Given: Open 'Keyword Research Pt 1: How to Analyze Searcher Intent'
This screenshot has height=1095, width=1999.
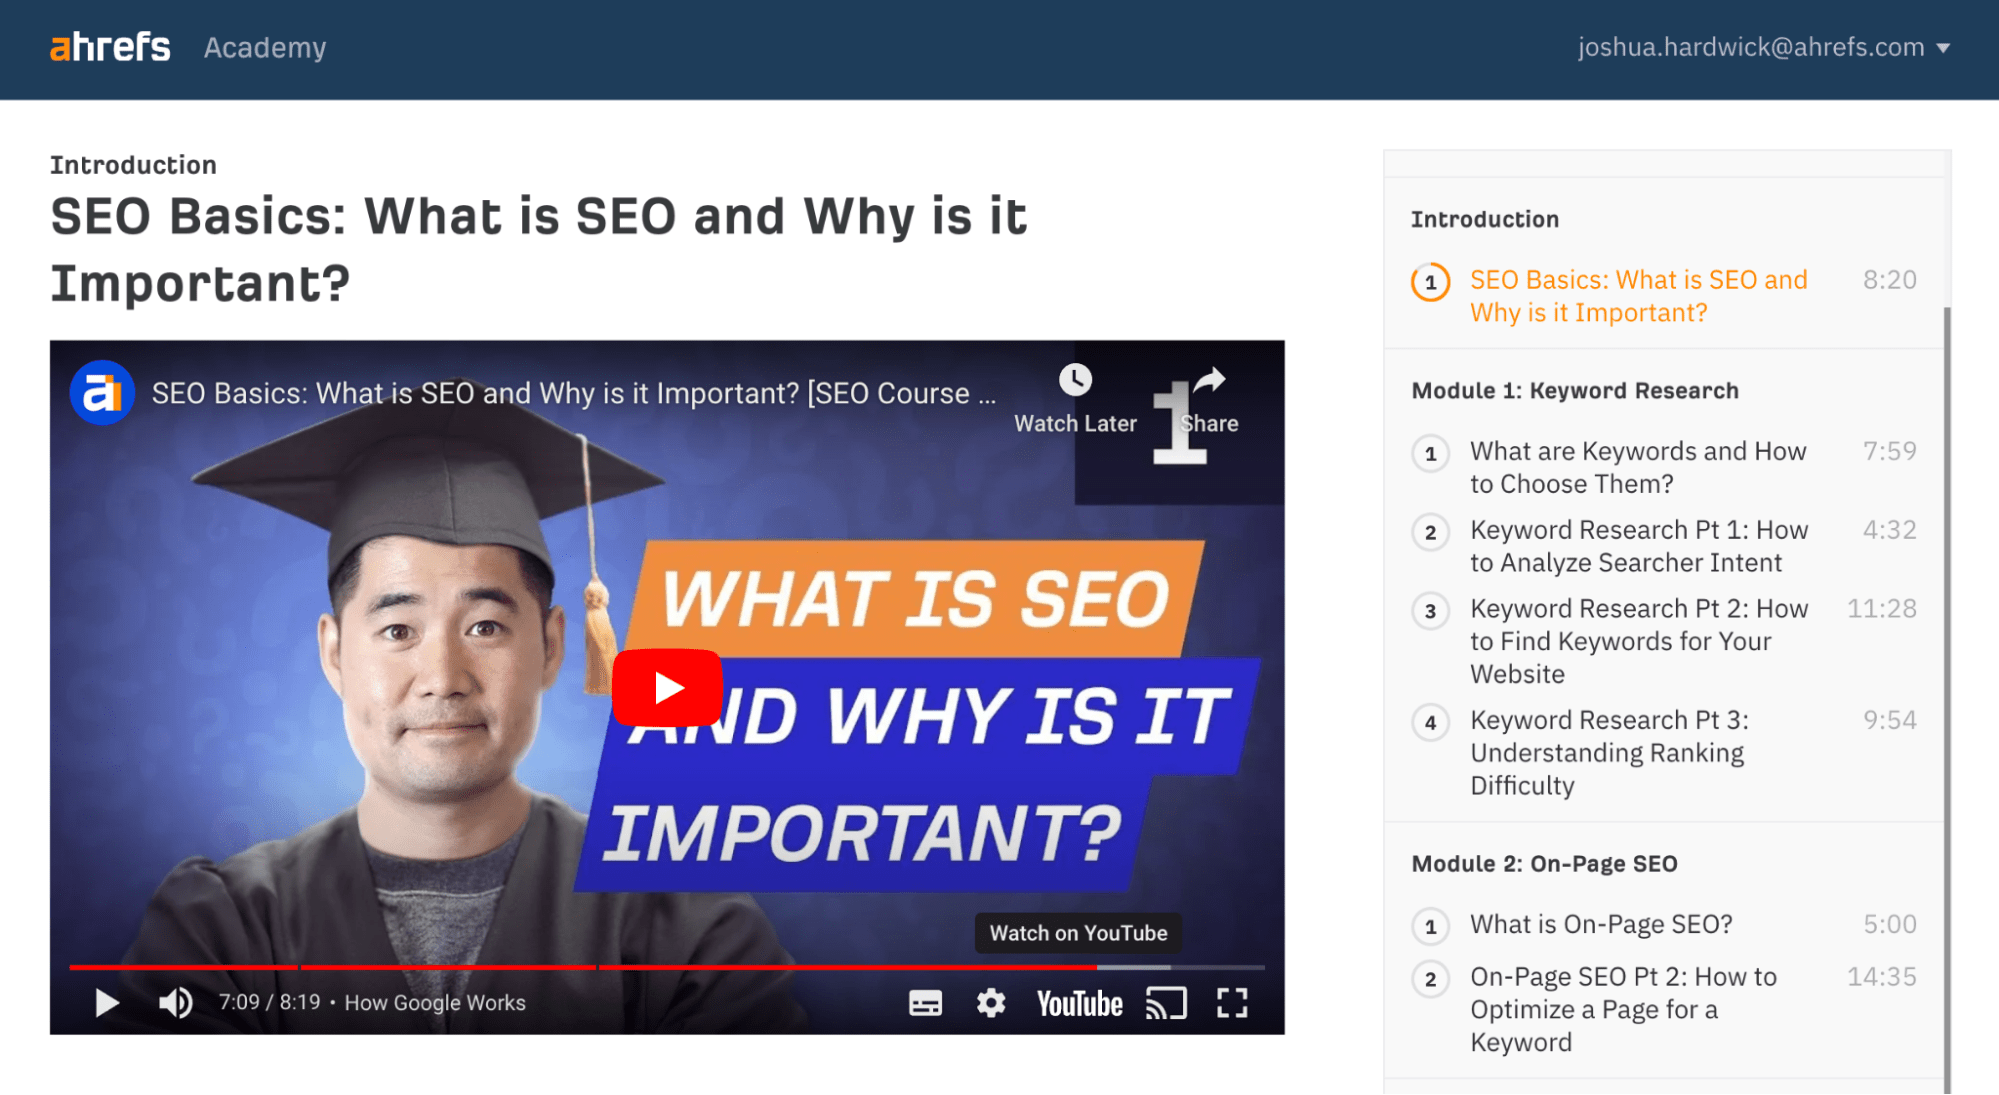Looking at the screenshot, I should click(1638, 545).
